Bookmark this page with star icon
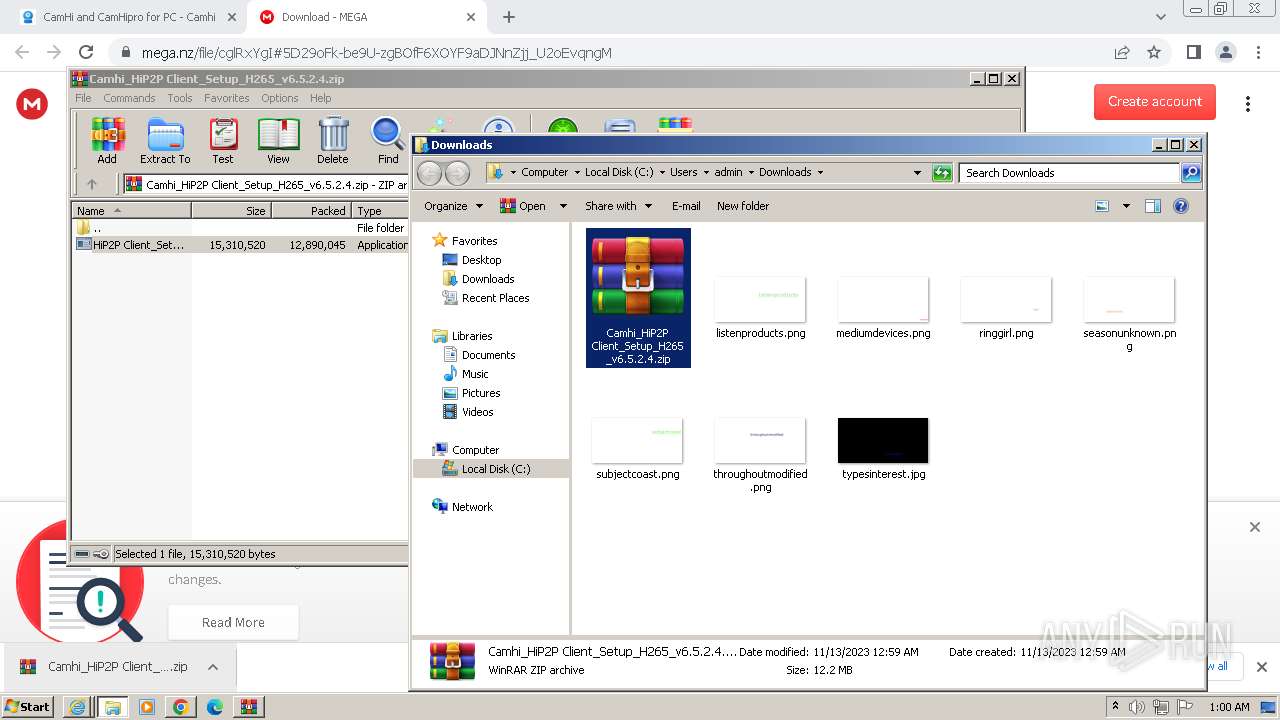 pyautogui.click(x=1154, y=52)
